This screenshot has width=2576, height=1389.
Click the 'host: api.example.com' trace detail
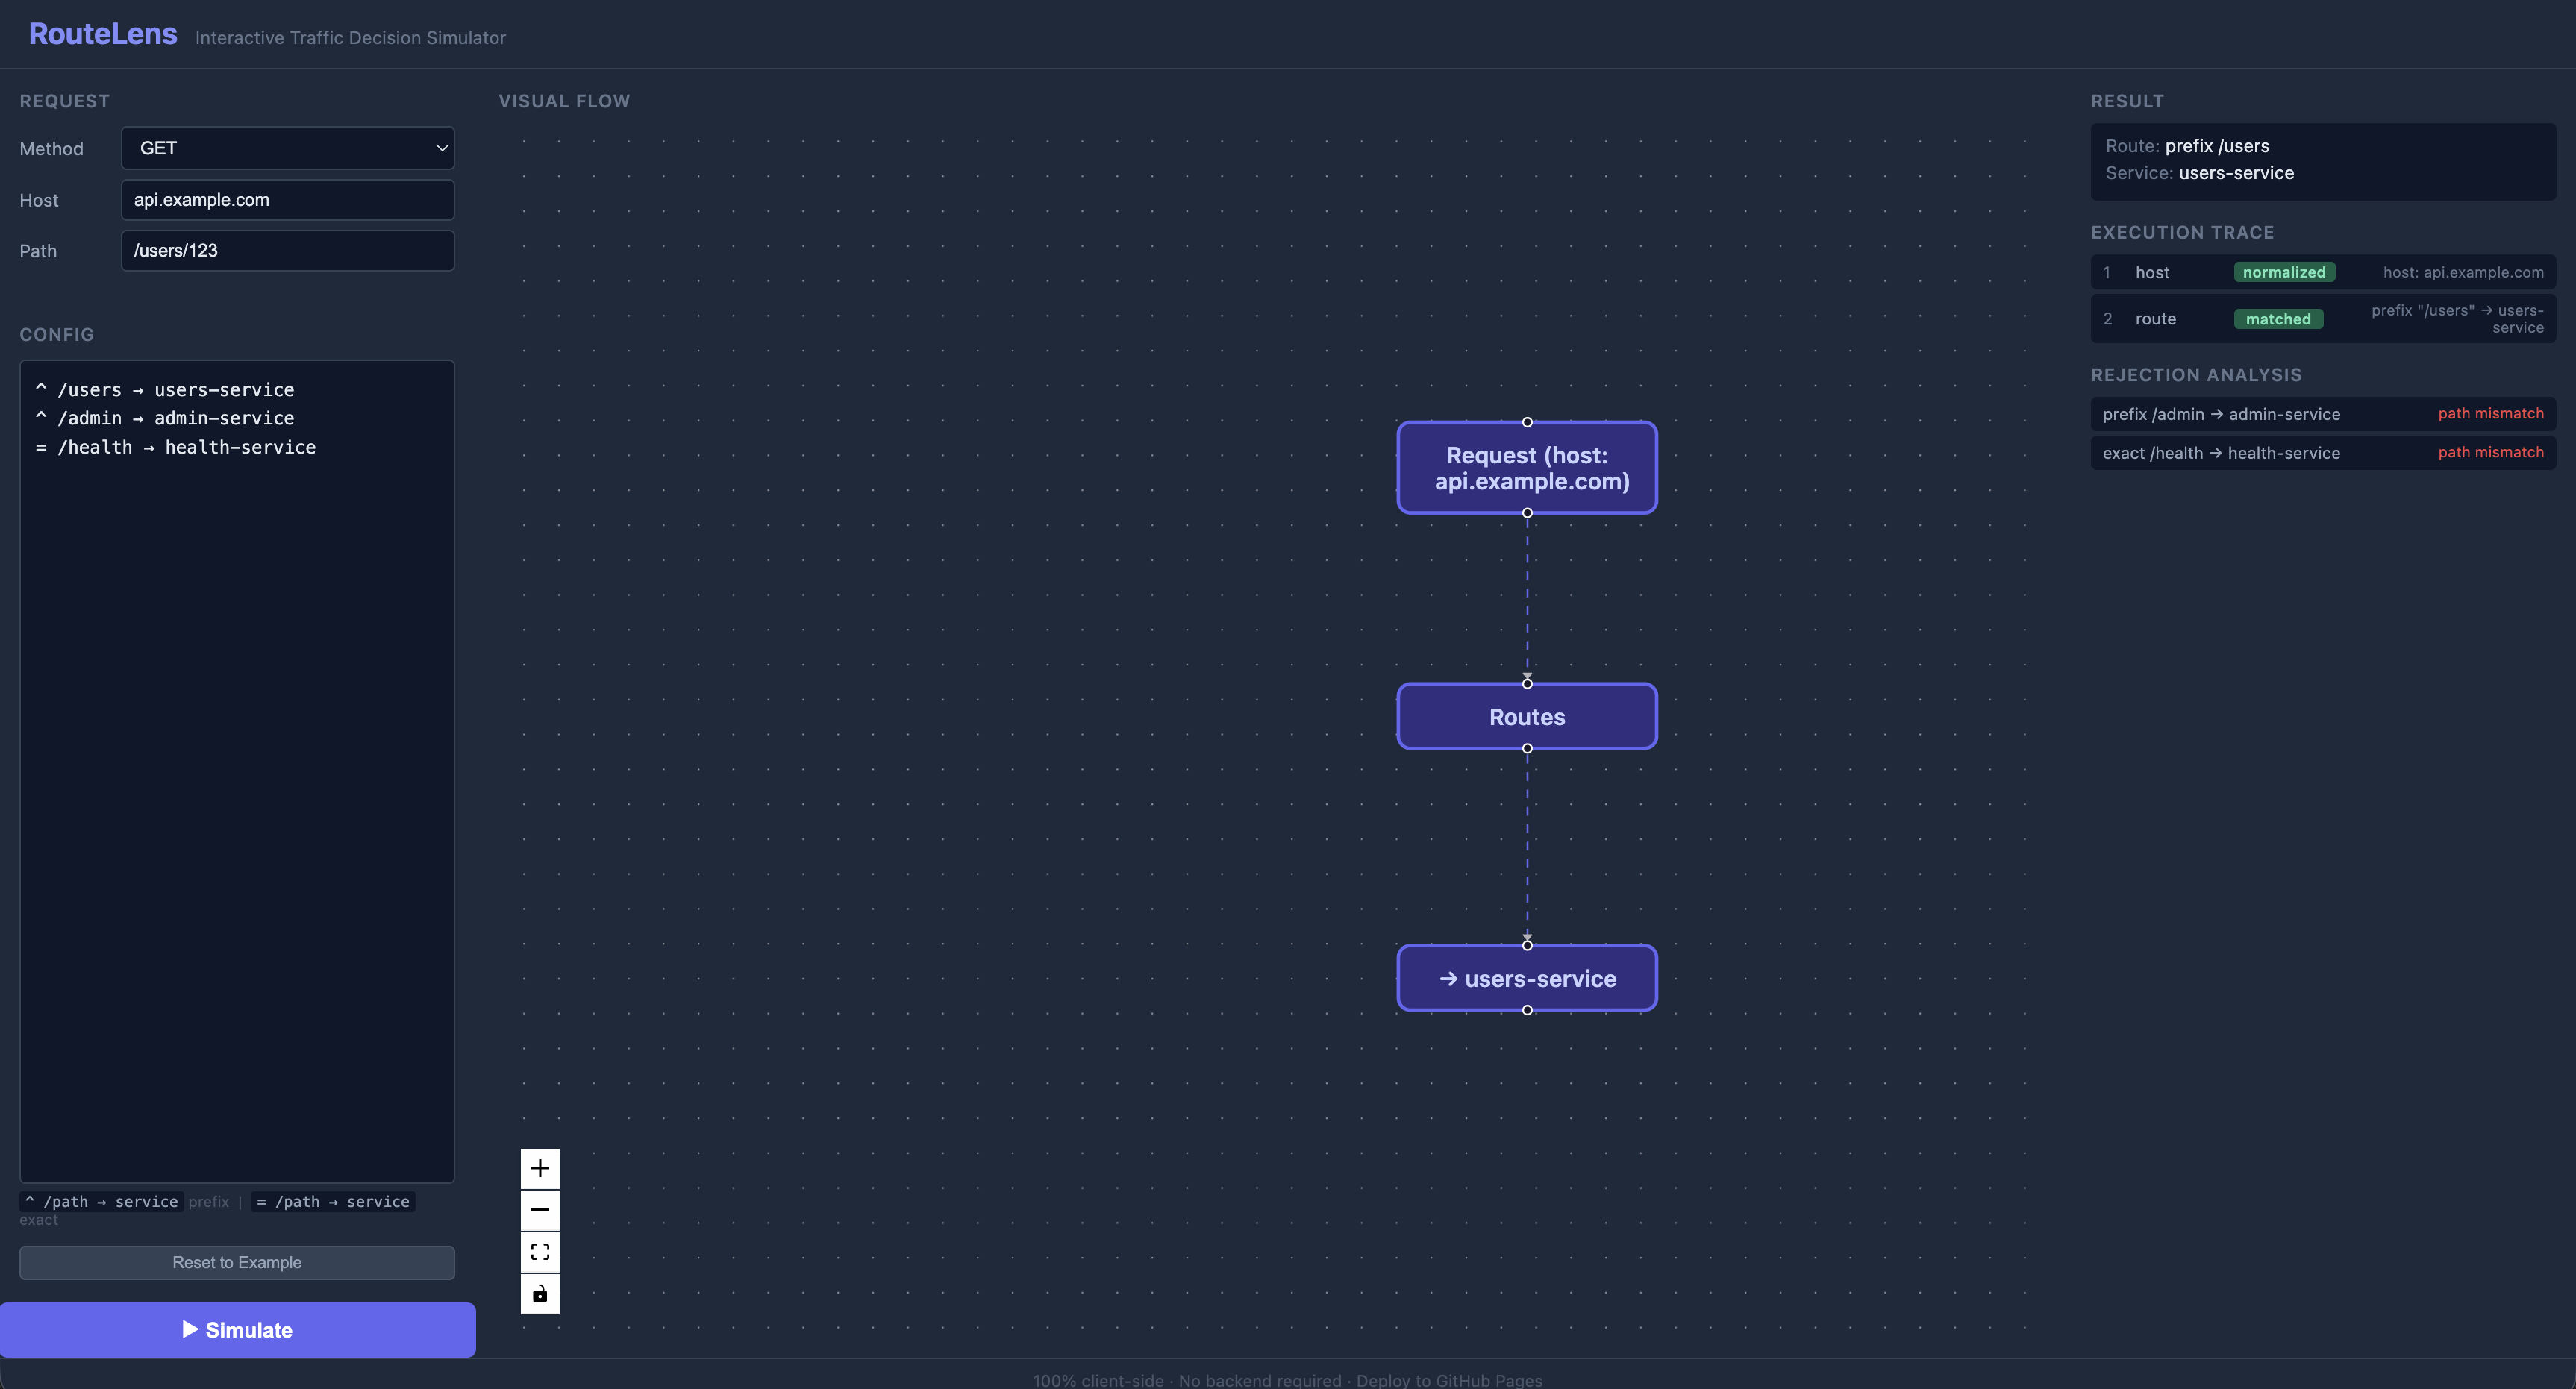click(2463, 272)
